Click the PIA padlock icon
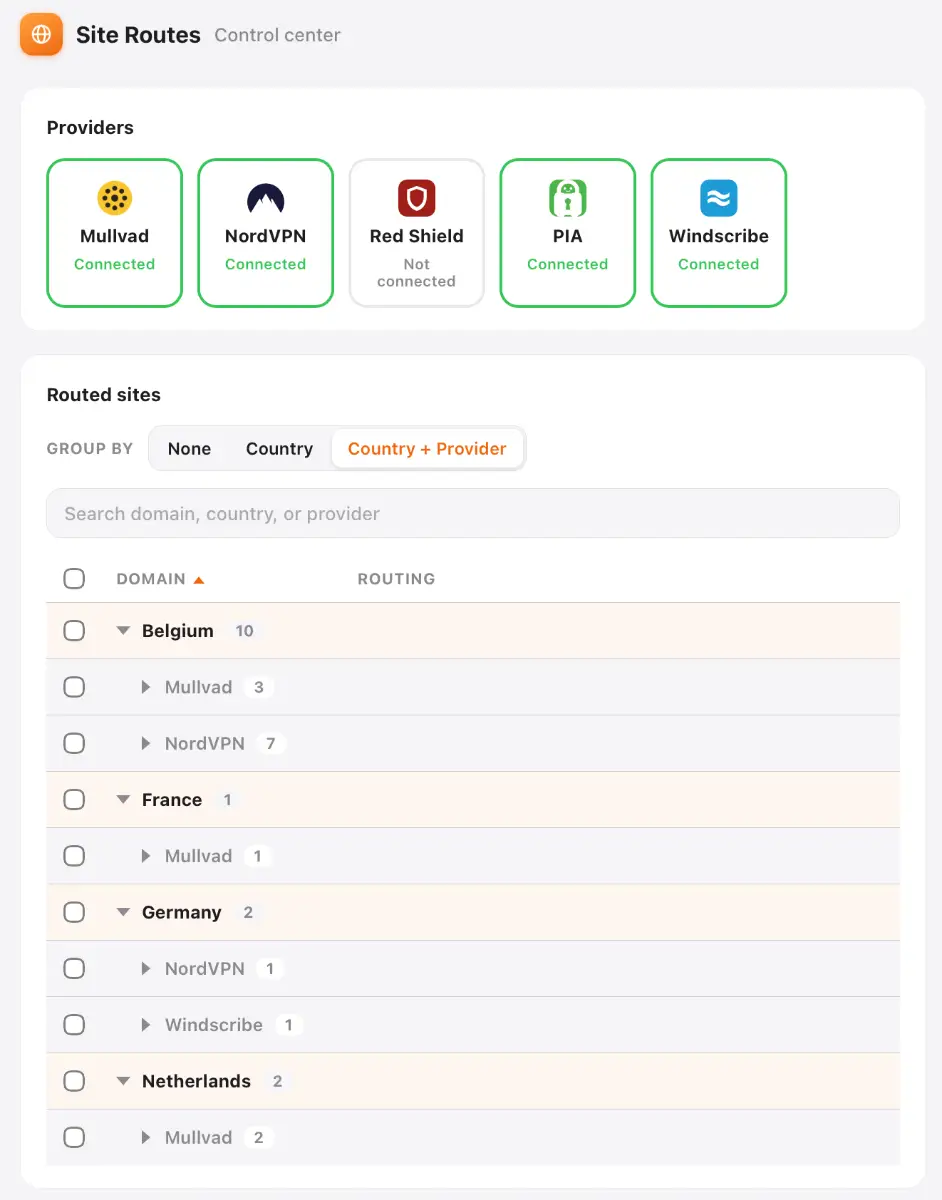The image size is (942, 1200). point(568,198)
